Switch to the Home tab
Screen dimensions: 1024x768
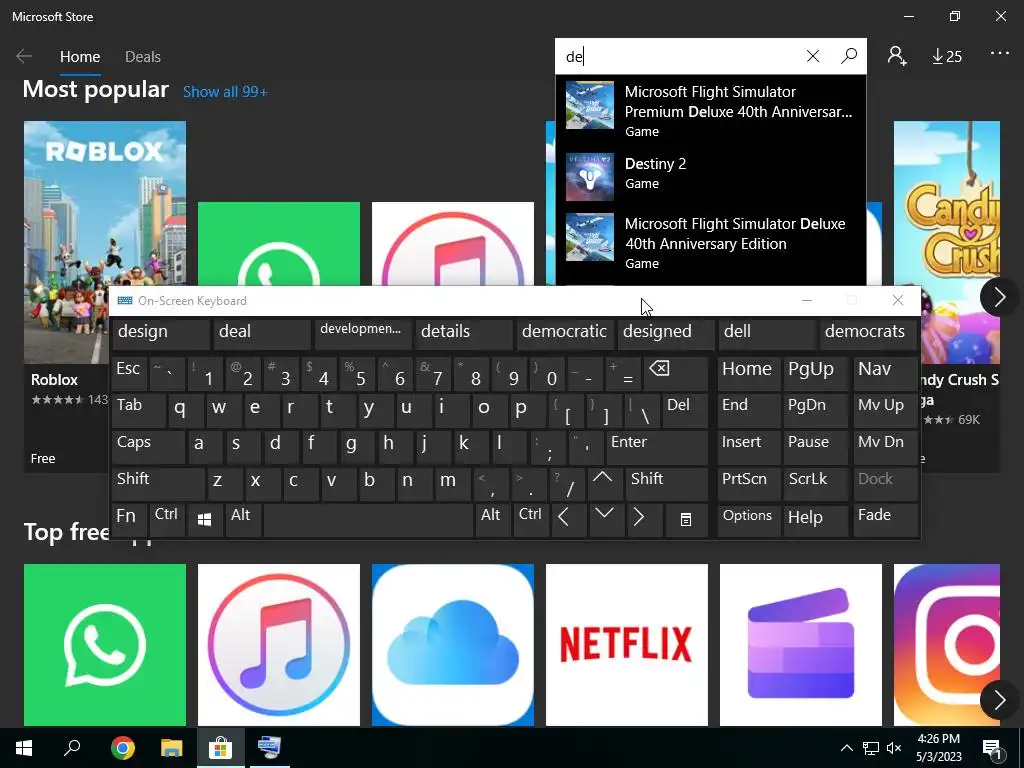80,57
